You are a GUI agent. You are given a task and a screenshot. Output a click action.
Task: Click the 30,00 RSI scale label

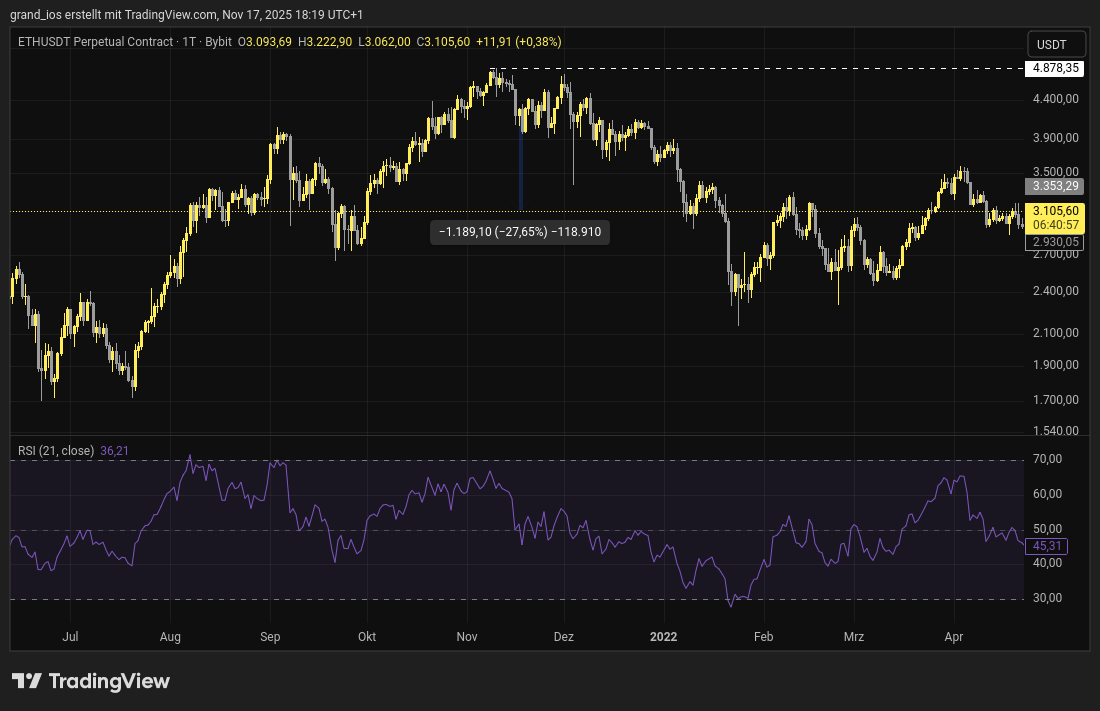click(x=1047, y=598)
